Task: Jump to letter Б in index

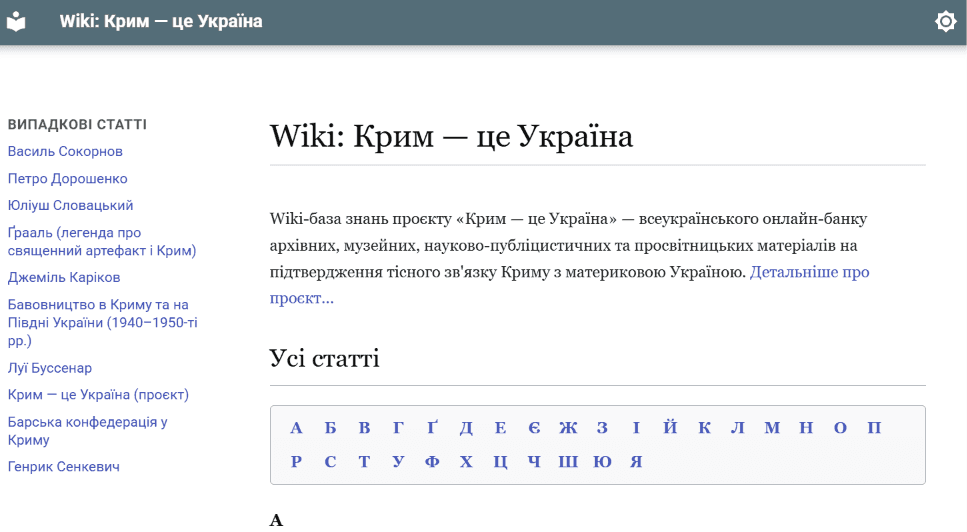Action: (331, 427)
